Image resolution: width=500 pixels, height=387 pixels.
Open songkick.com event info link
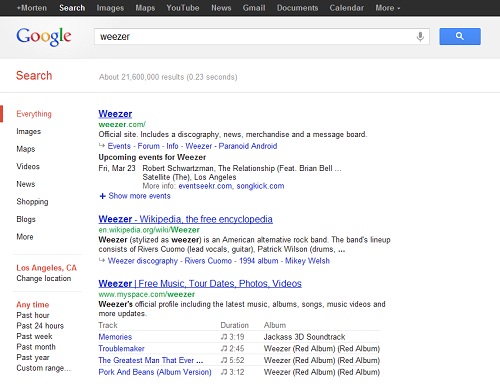point(260,186)
